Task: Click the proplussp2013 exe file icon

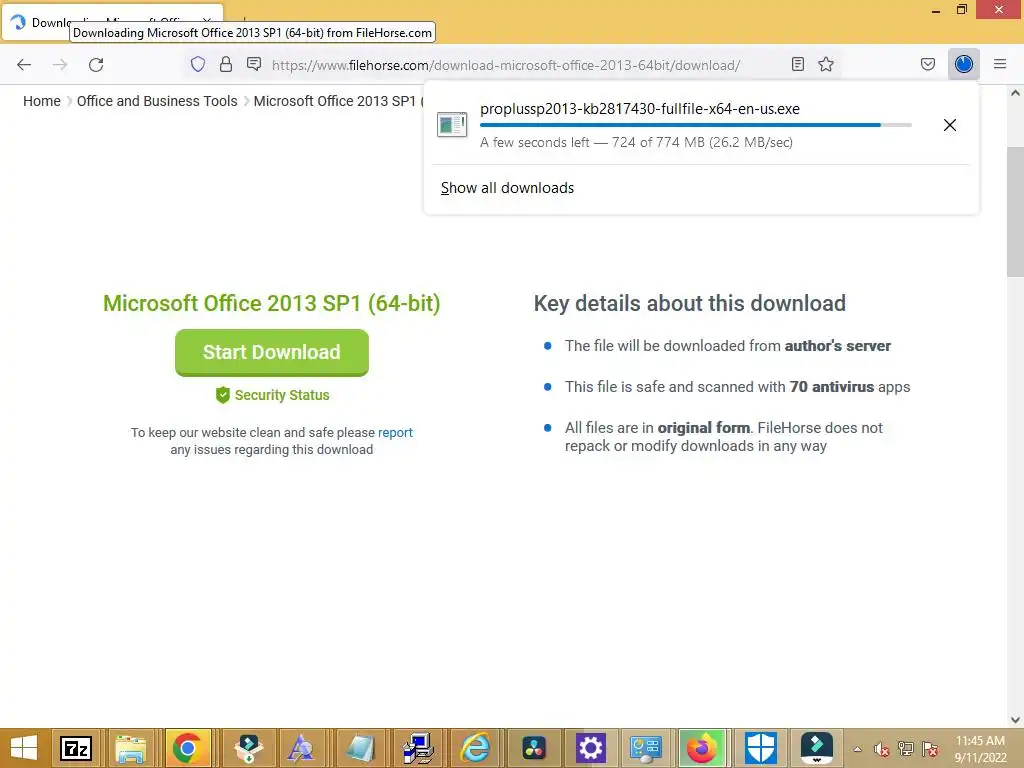Action: (452, 125)
